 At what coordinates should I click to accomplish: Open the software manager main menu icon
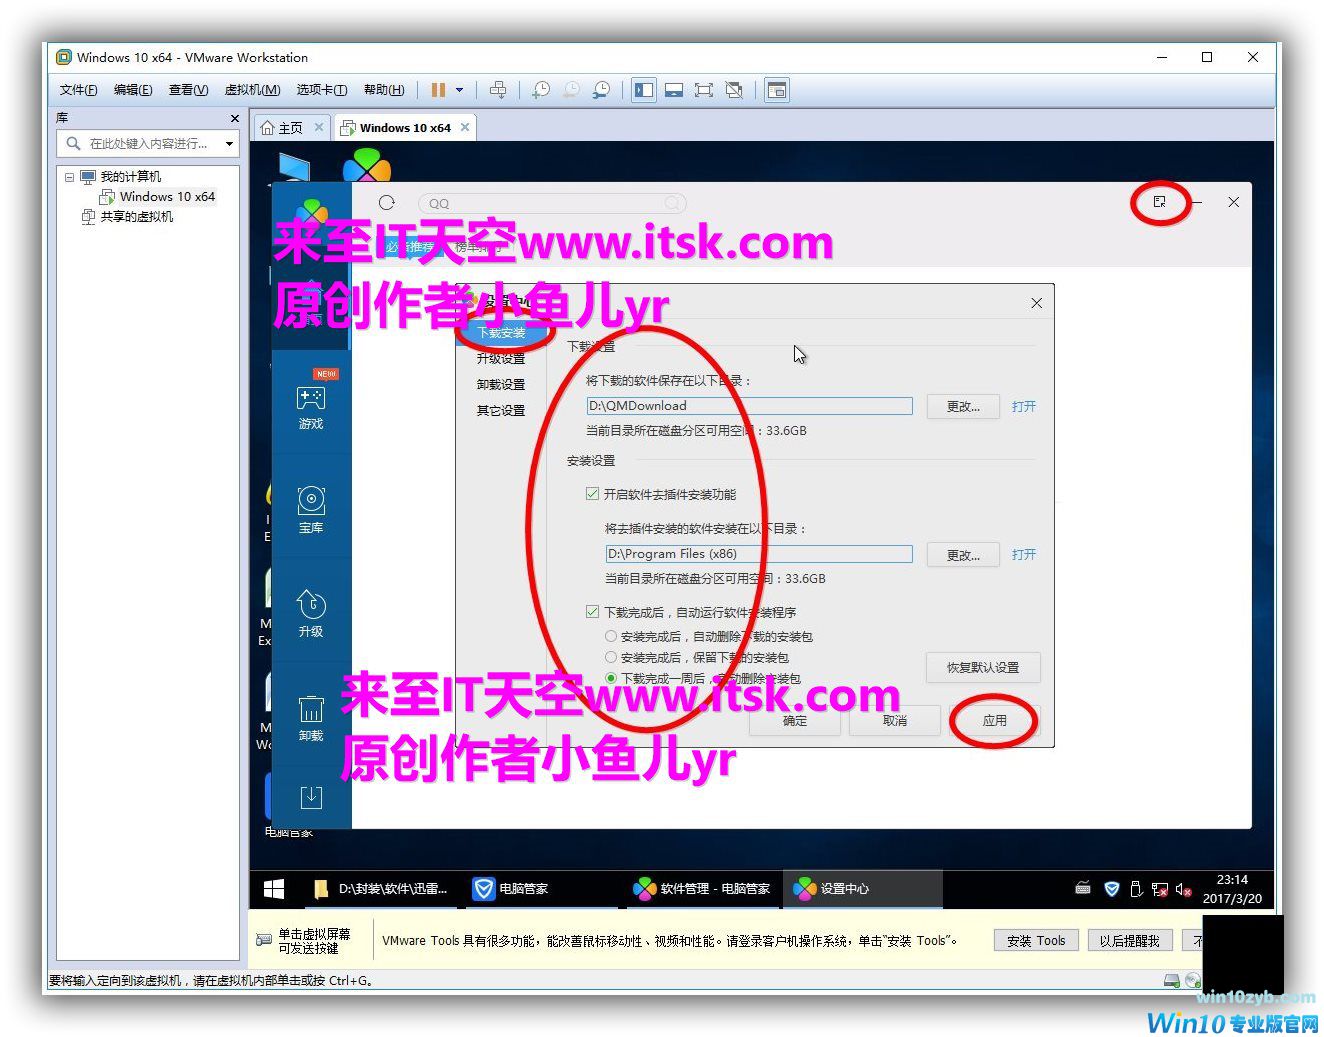(1160, 202)
